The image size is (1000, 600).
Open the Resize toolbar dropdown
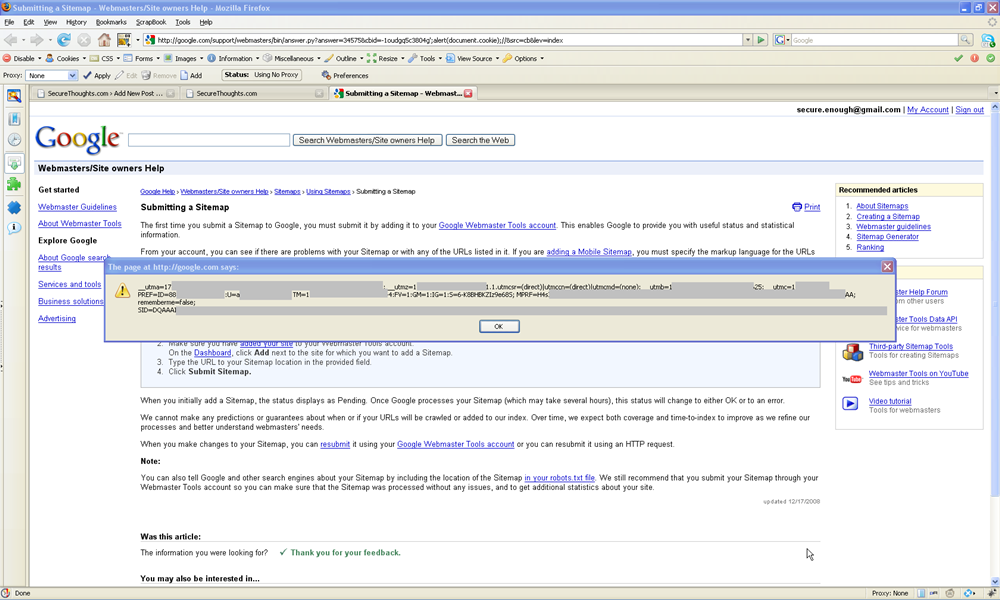click(386, 58)
